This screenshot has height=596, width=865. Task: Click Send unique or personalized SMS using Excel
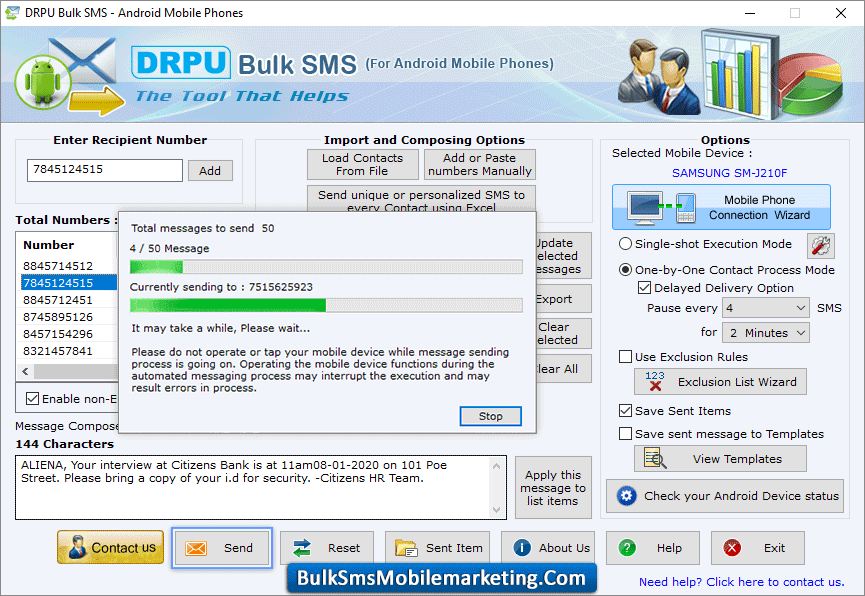[421, 199]
